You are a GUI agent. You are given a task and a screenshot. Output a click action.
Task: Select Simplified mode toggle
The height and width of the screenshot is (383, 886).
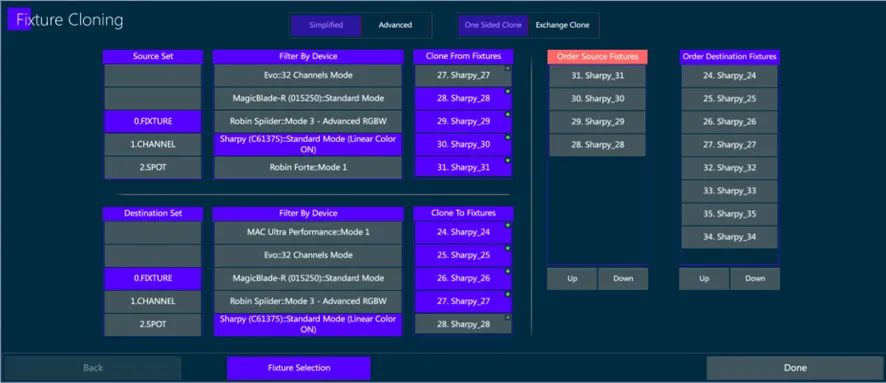pos(325,25)
